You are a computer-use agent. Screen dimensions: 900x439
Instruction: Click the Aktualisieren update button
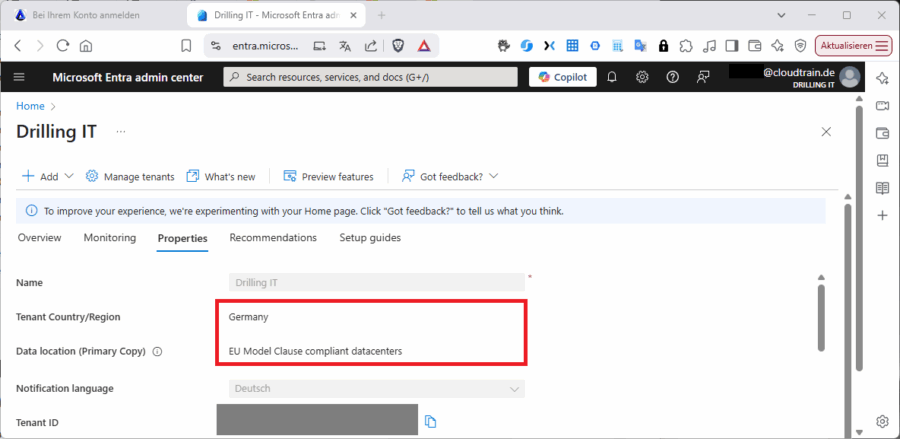[854, 46]
